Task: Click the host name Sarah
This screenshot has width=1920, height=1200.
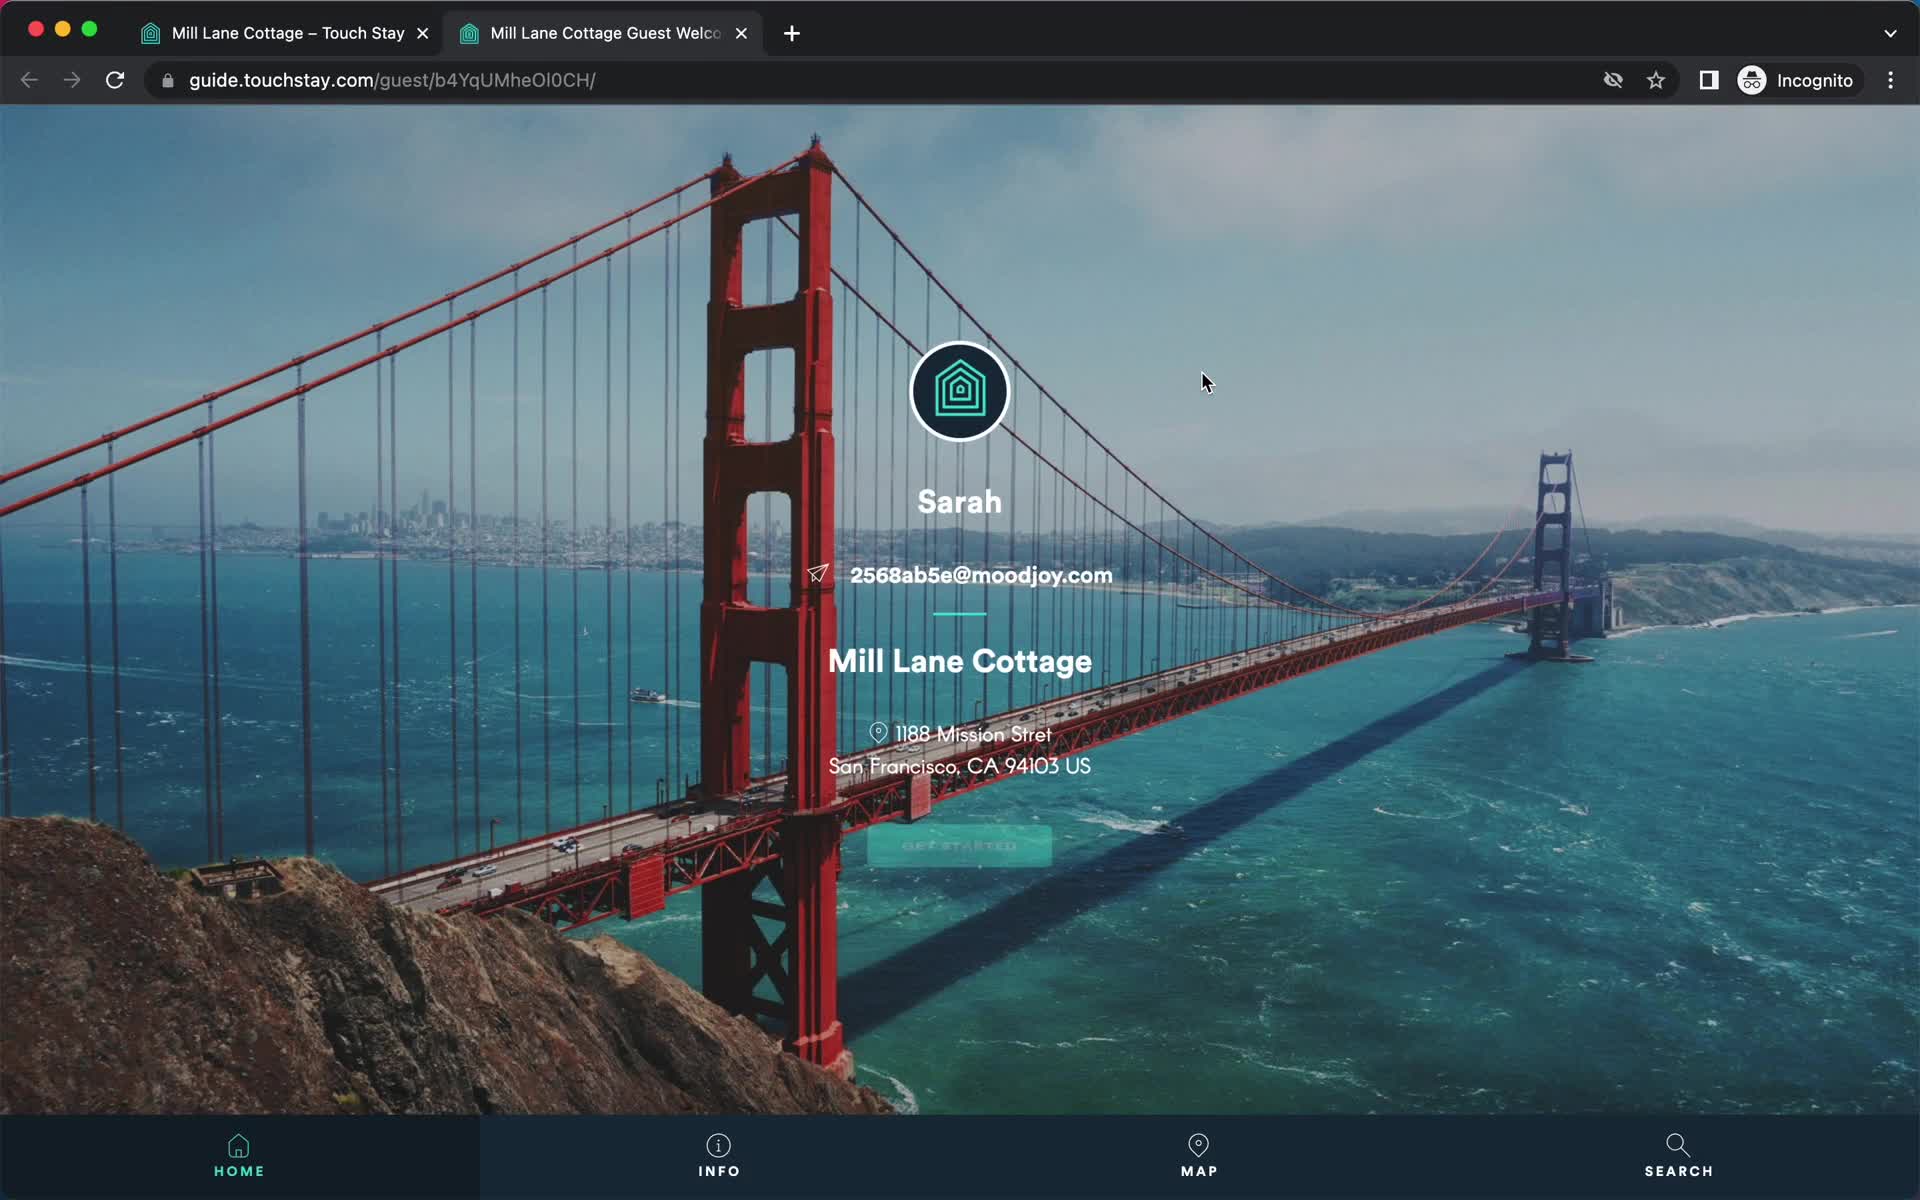Action: (959, 502)
